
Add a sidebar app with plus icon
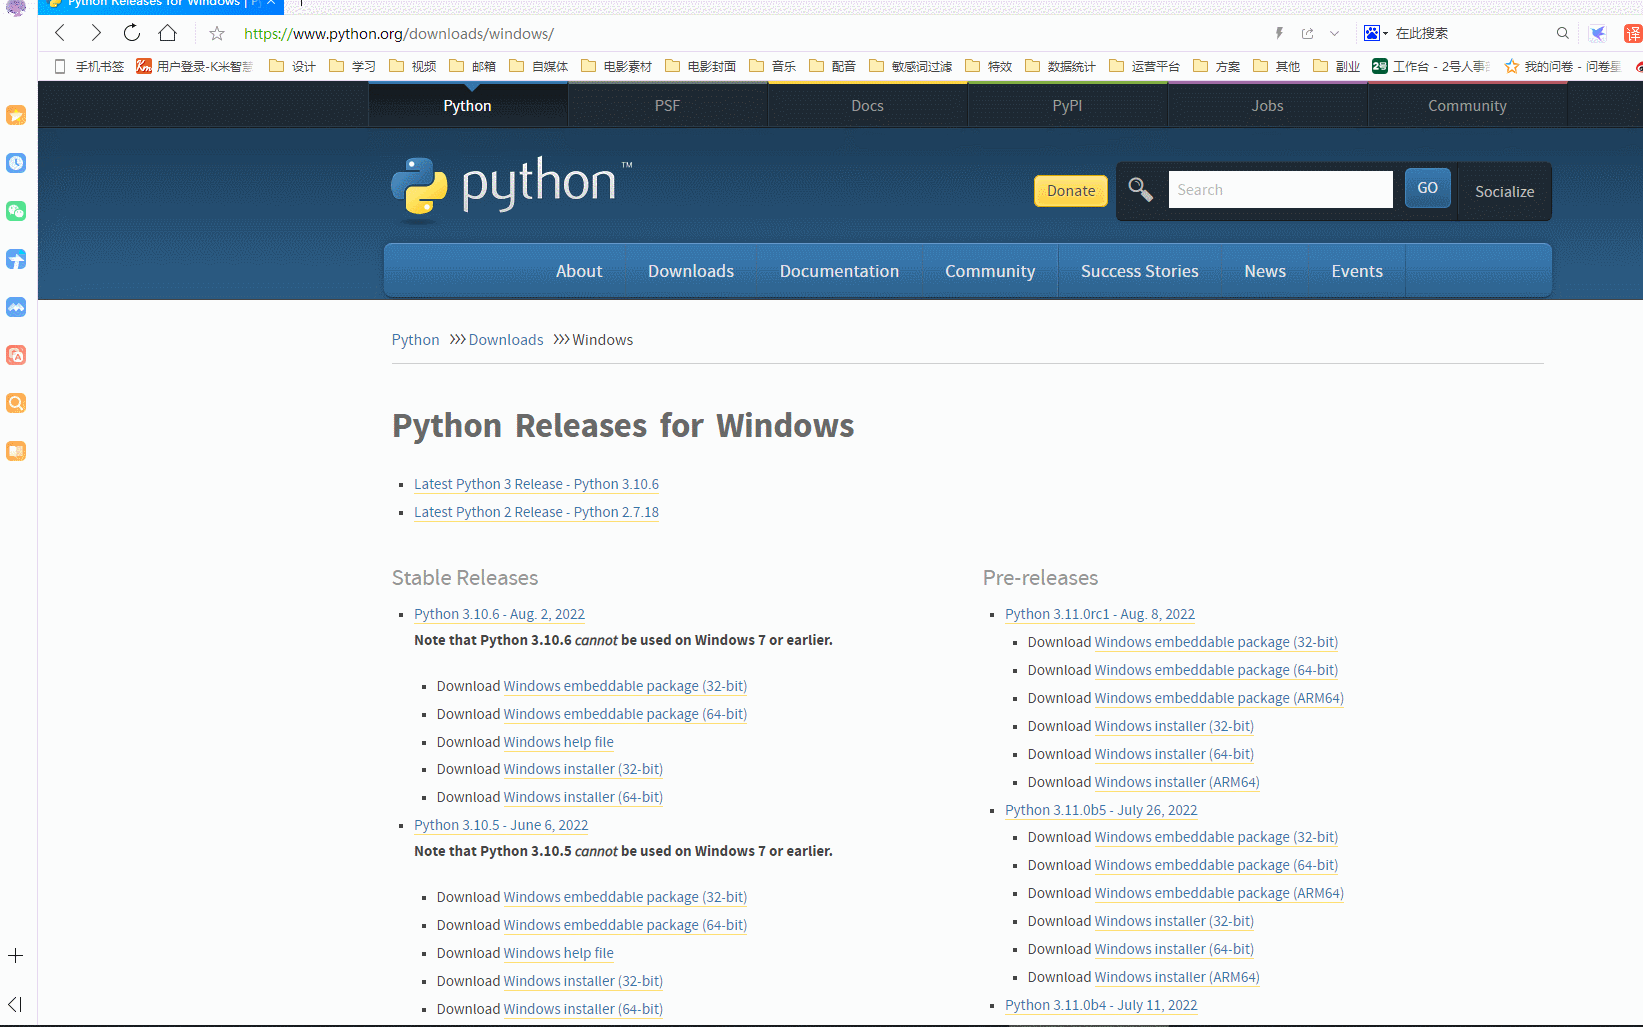tap(16, 956)
